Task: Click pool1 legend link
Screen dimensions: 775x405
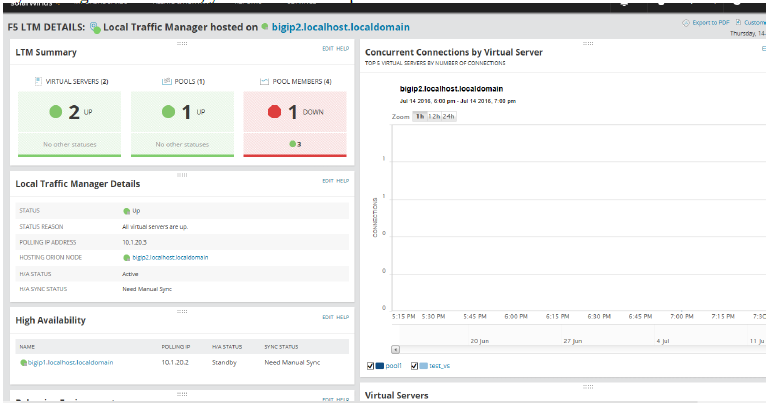Action: [393, 366]
